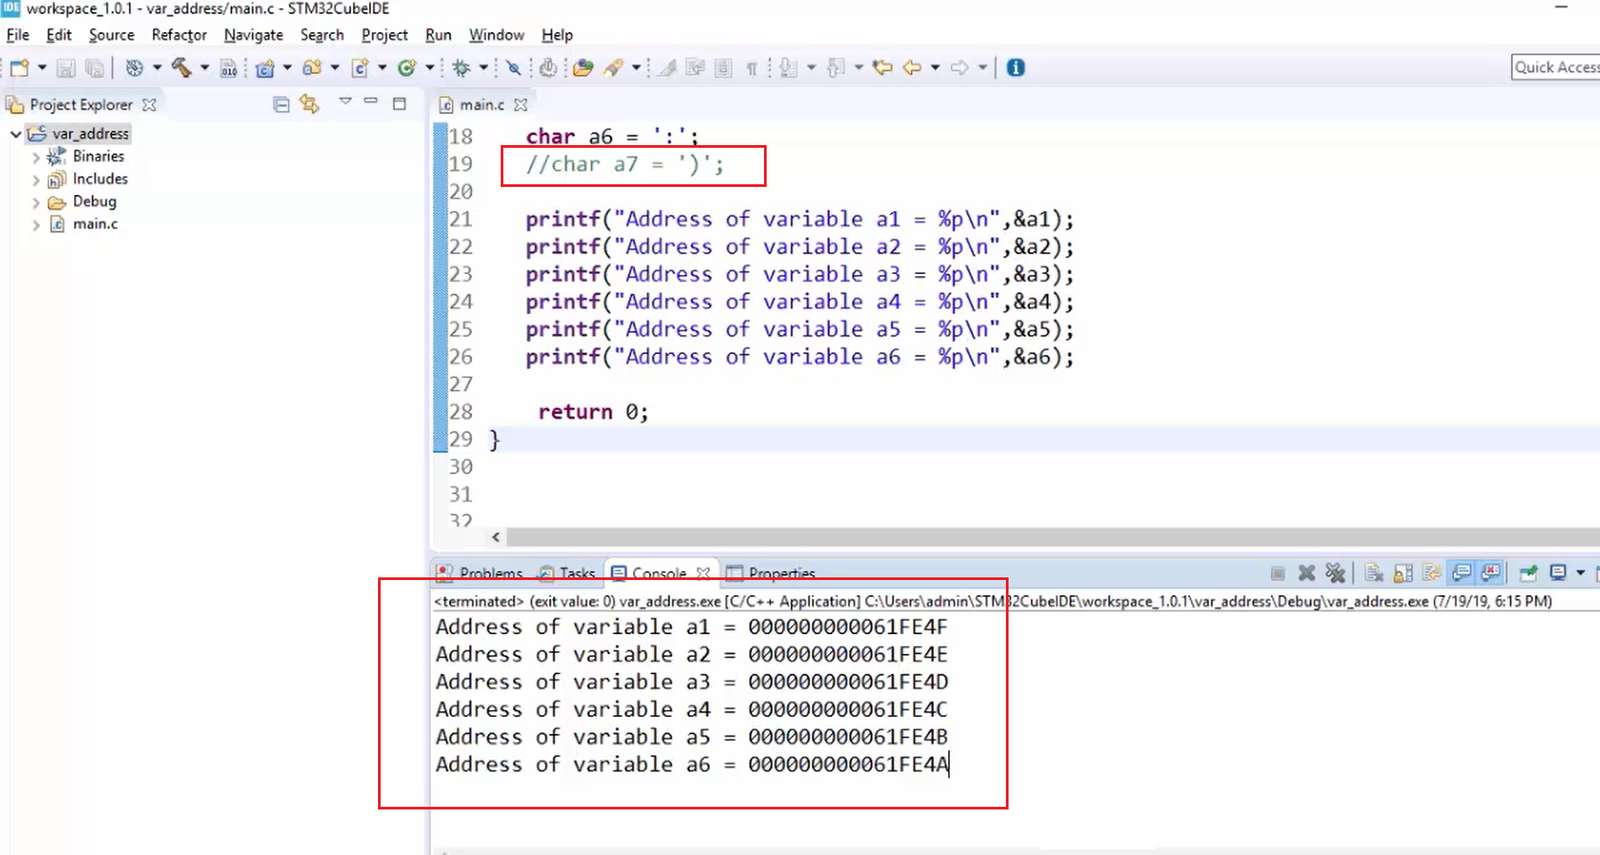Minimize the Project Explorer panel
The height and width of the screenshot is (855, 1600).
click(371, 102)
